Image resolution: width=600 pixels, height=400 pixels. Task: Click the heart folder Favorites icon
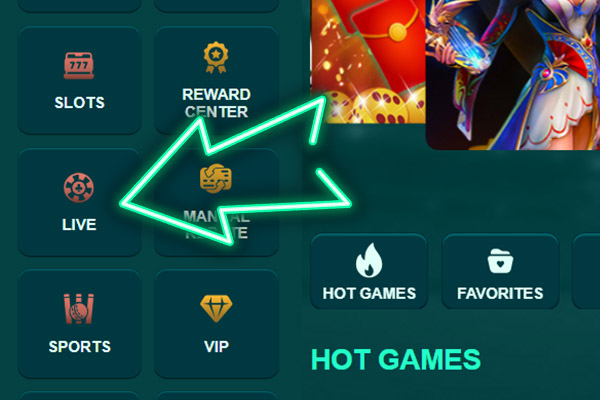[500, 261]
